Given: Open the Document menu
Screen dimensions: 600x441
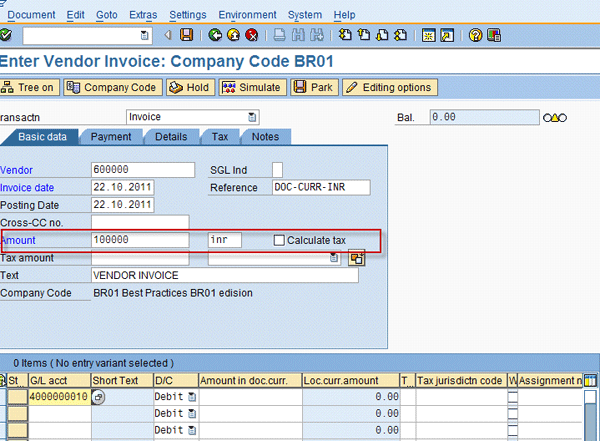Looking at the screenshot, I should coord(31,15).
